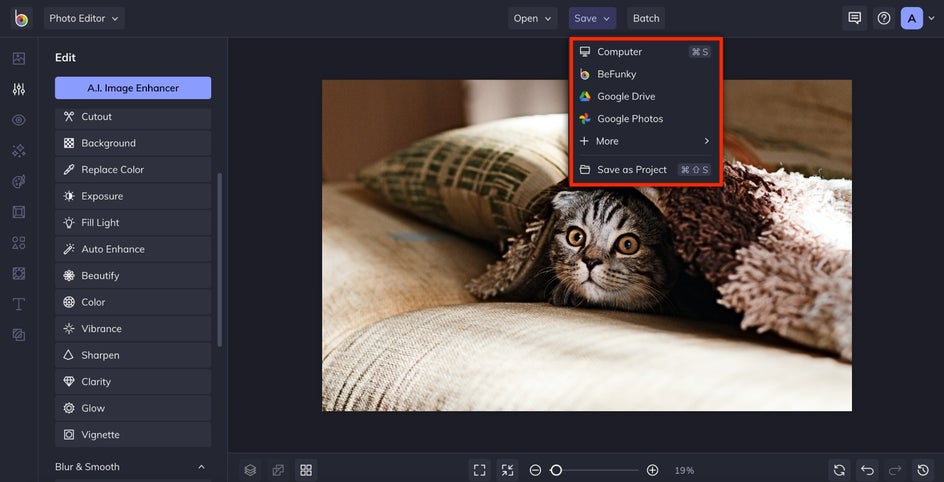
Task: Click the BeFunky logo icon
Action: click(x=21, y=19)
